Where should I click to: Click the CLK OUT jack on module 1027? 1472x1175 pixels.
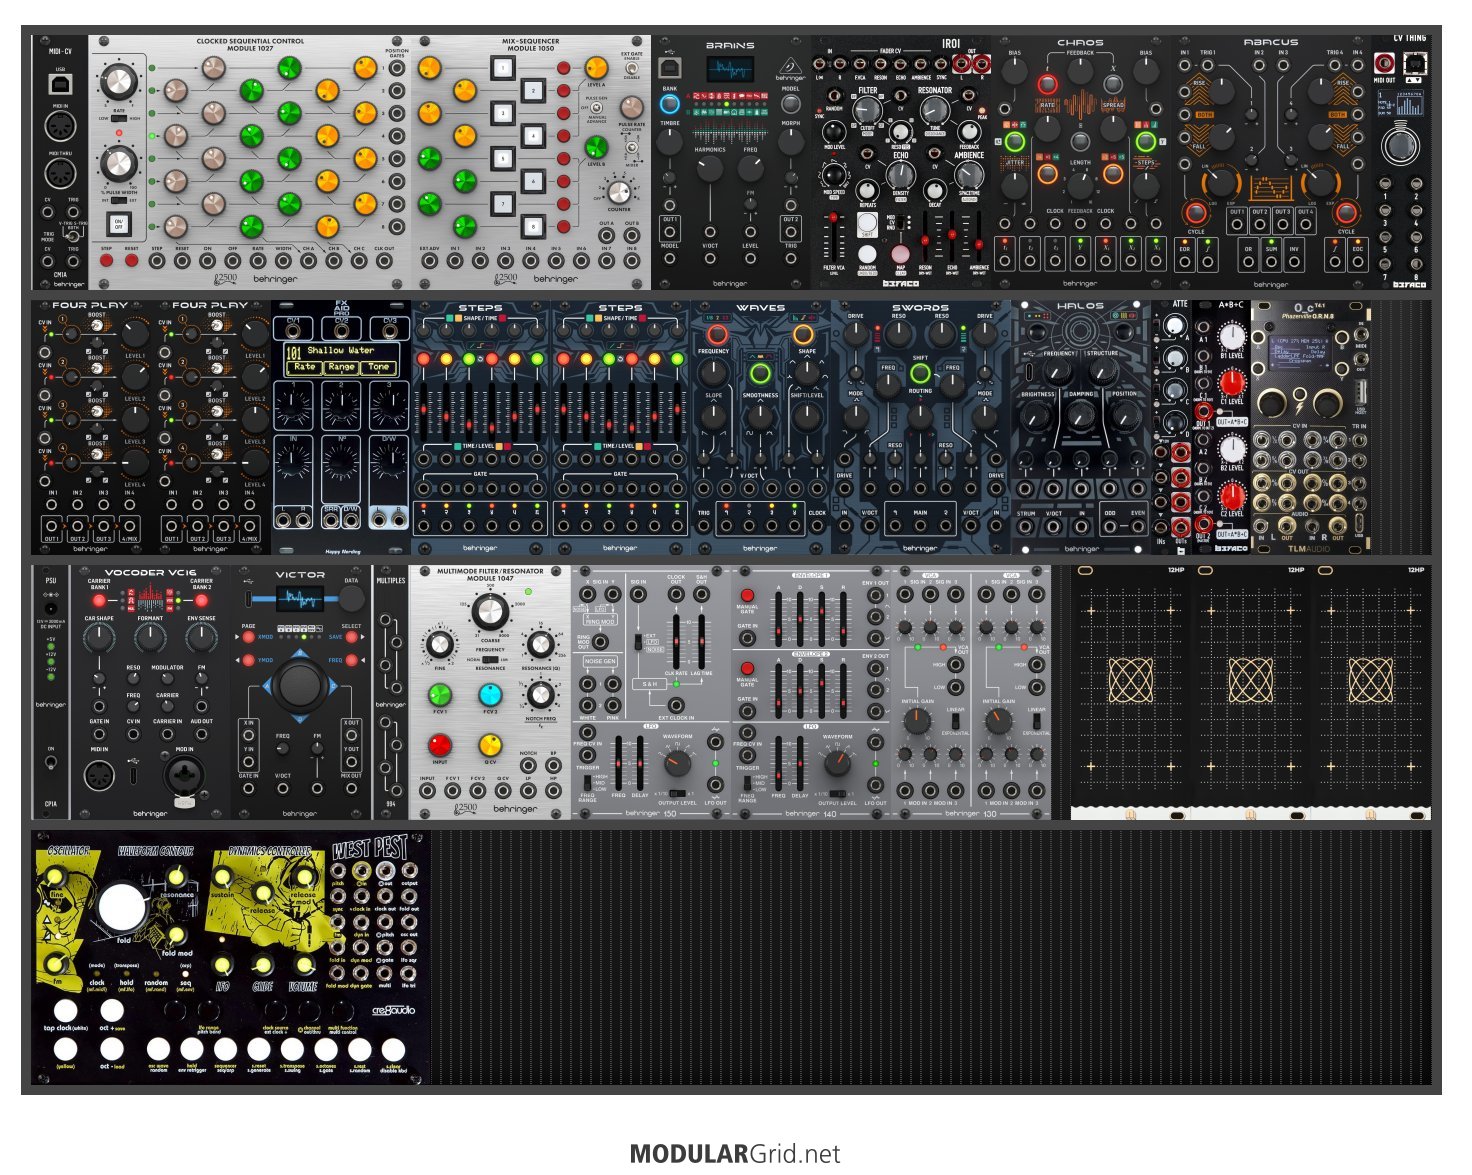click(384, 261)
